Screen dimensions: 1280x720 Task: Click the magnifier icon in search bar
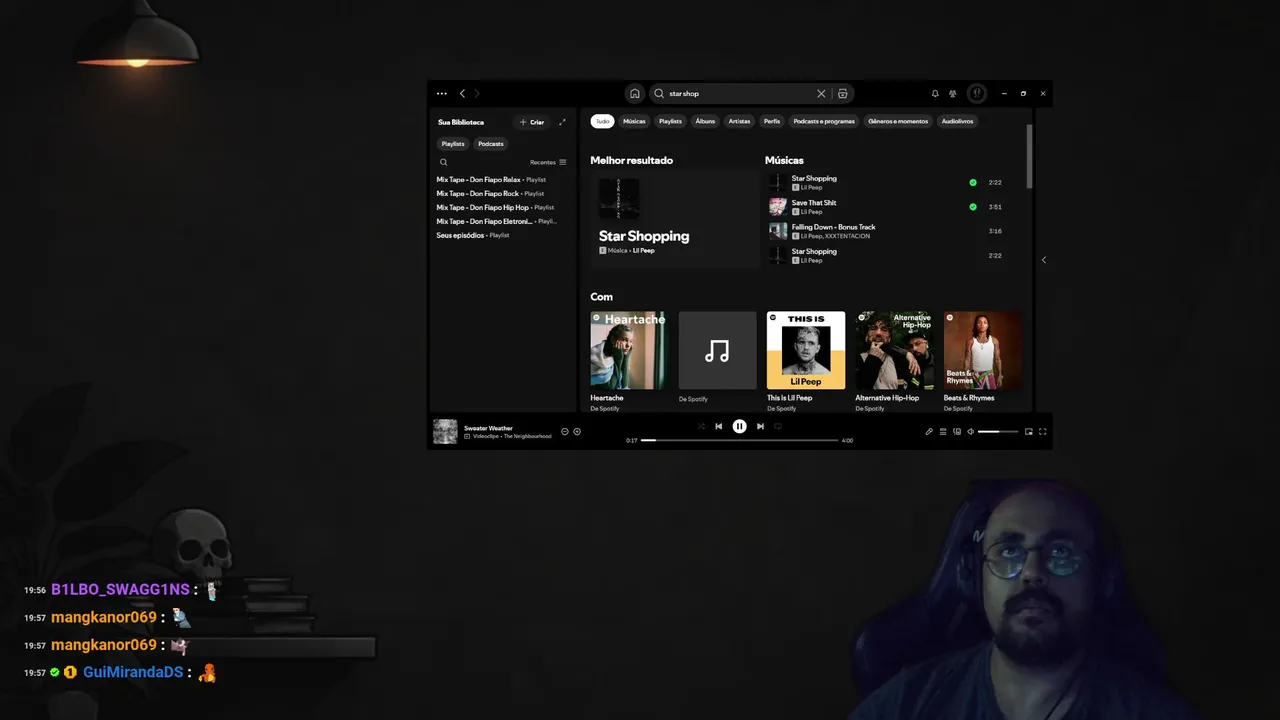pos(659,93)
